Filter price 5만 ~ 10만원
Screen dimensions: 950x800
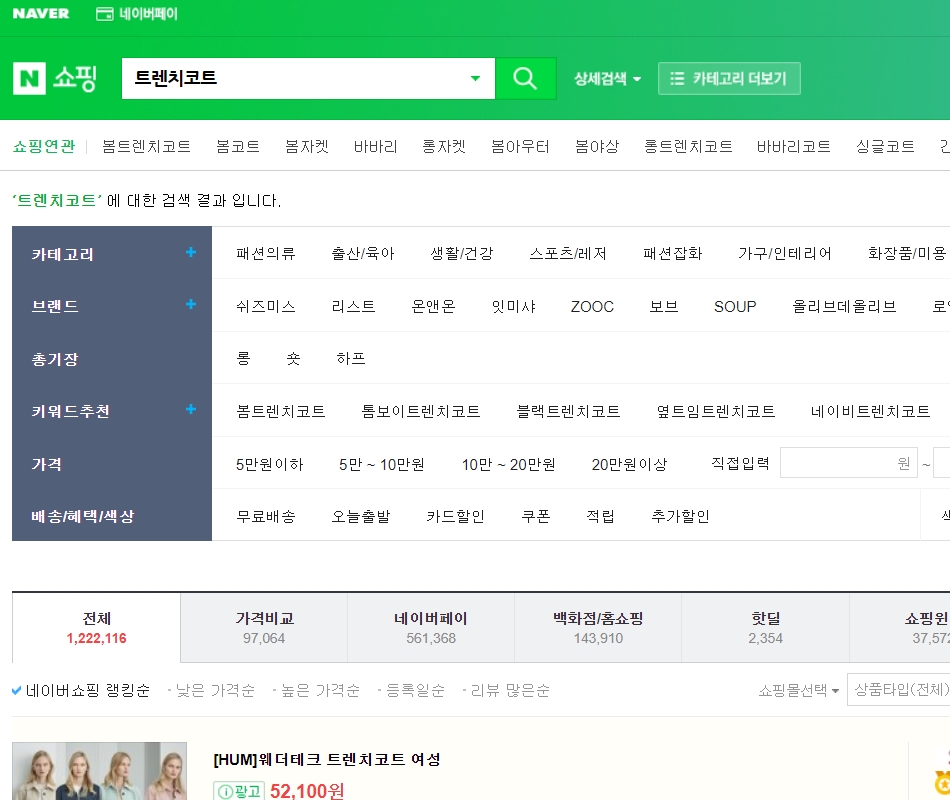pos(382,464)
